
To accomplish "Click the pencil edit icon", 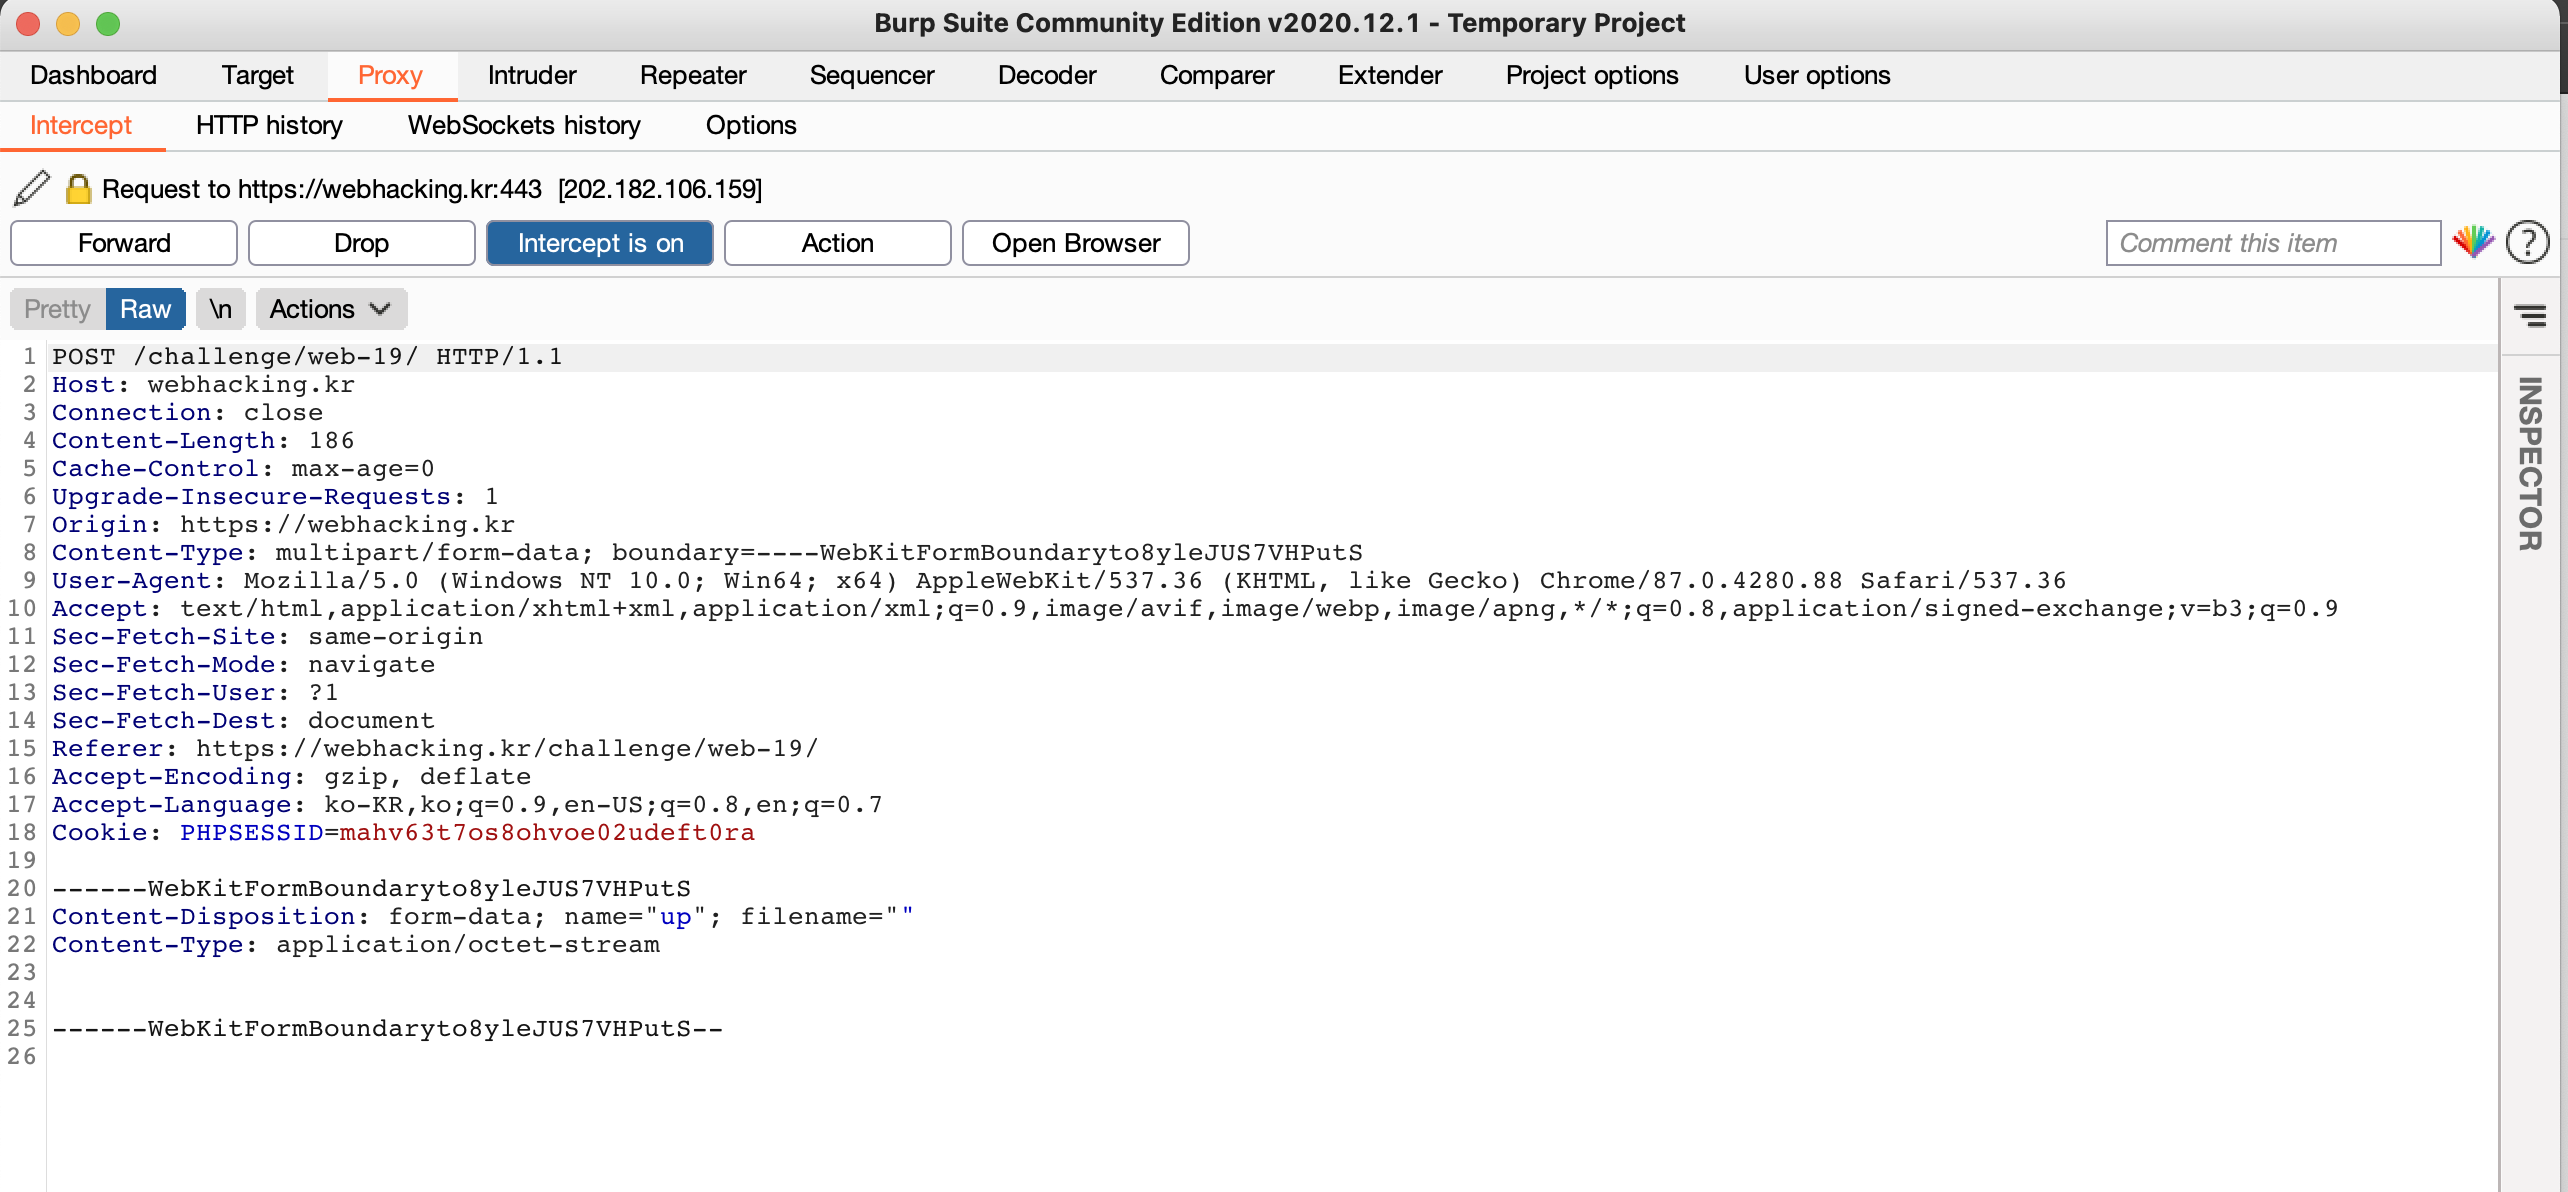I will coord(32,188).
